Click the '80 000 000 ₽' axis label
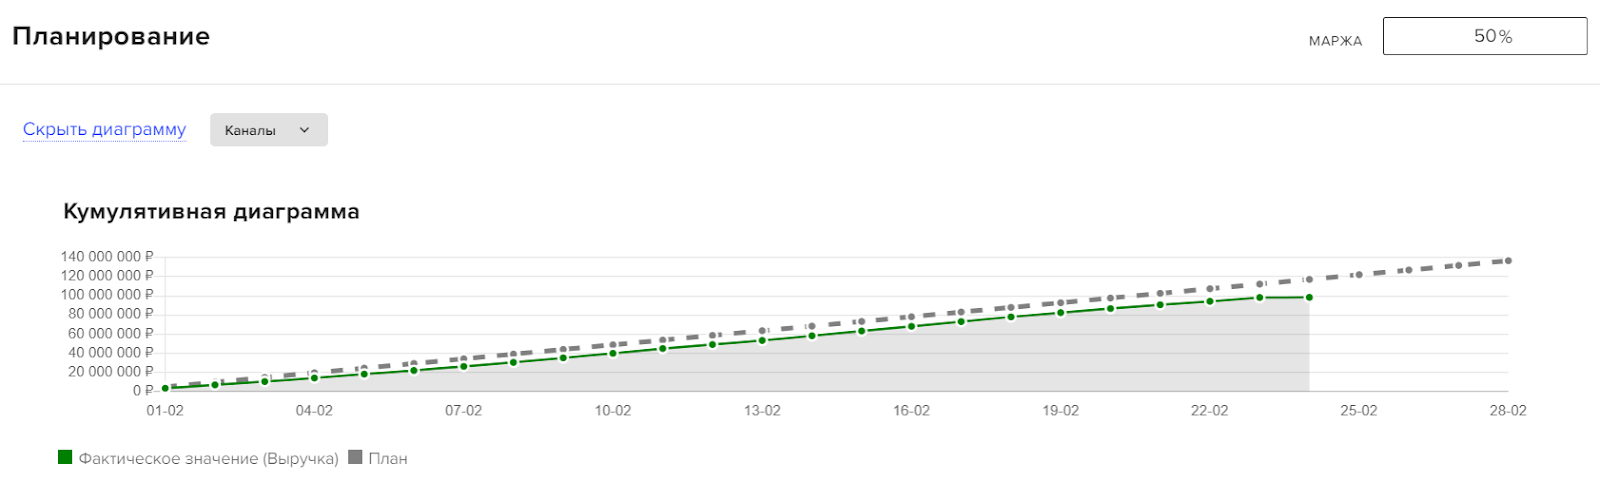The width and height of the screenshot is (1600, 482). pyautogui.click(x=111, y=314)
